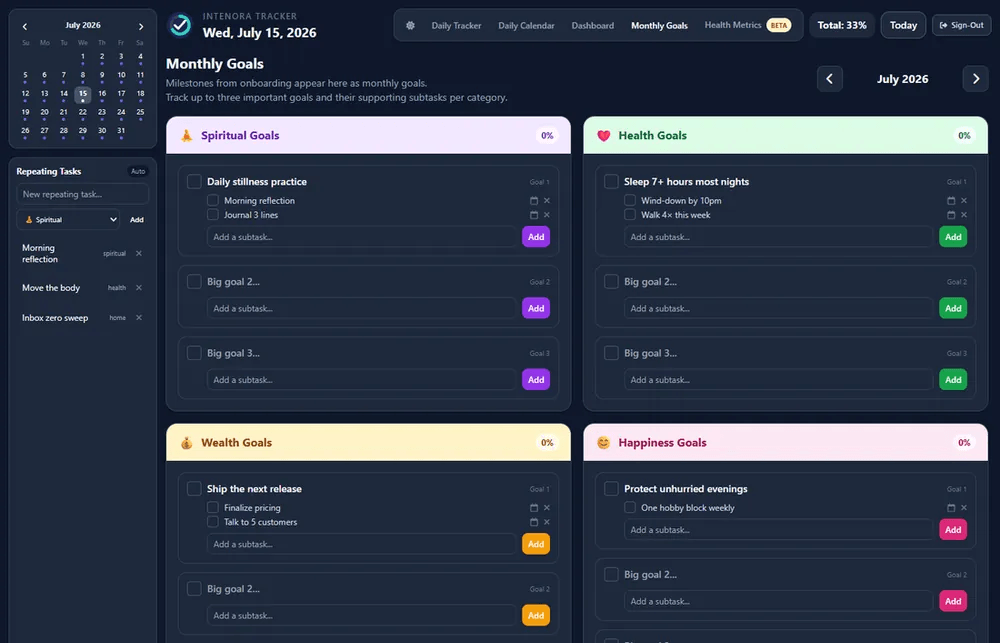1000x643 pixels.
Task: Click the Total: 33% progress badge
Action: pyautogui.click(x=842, y=26)
